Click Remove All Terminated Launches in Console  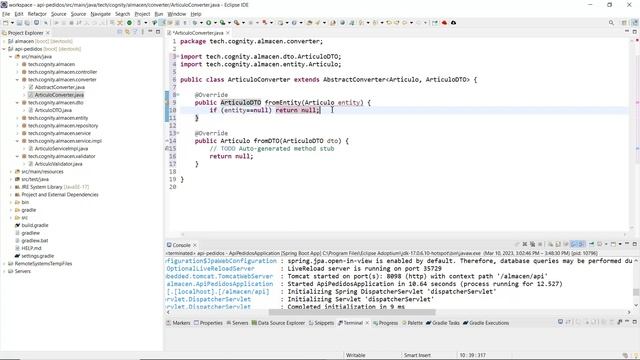[x=532, y=244]
